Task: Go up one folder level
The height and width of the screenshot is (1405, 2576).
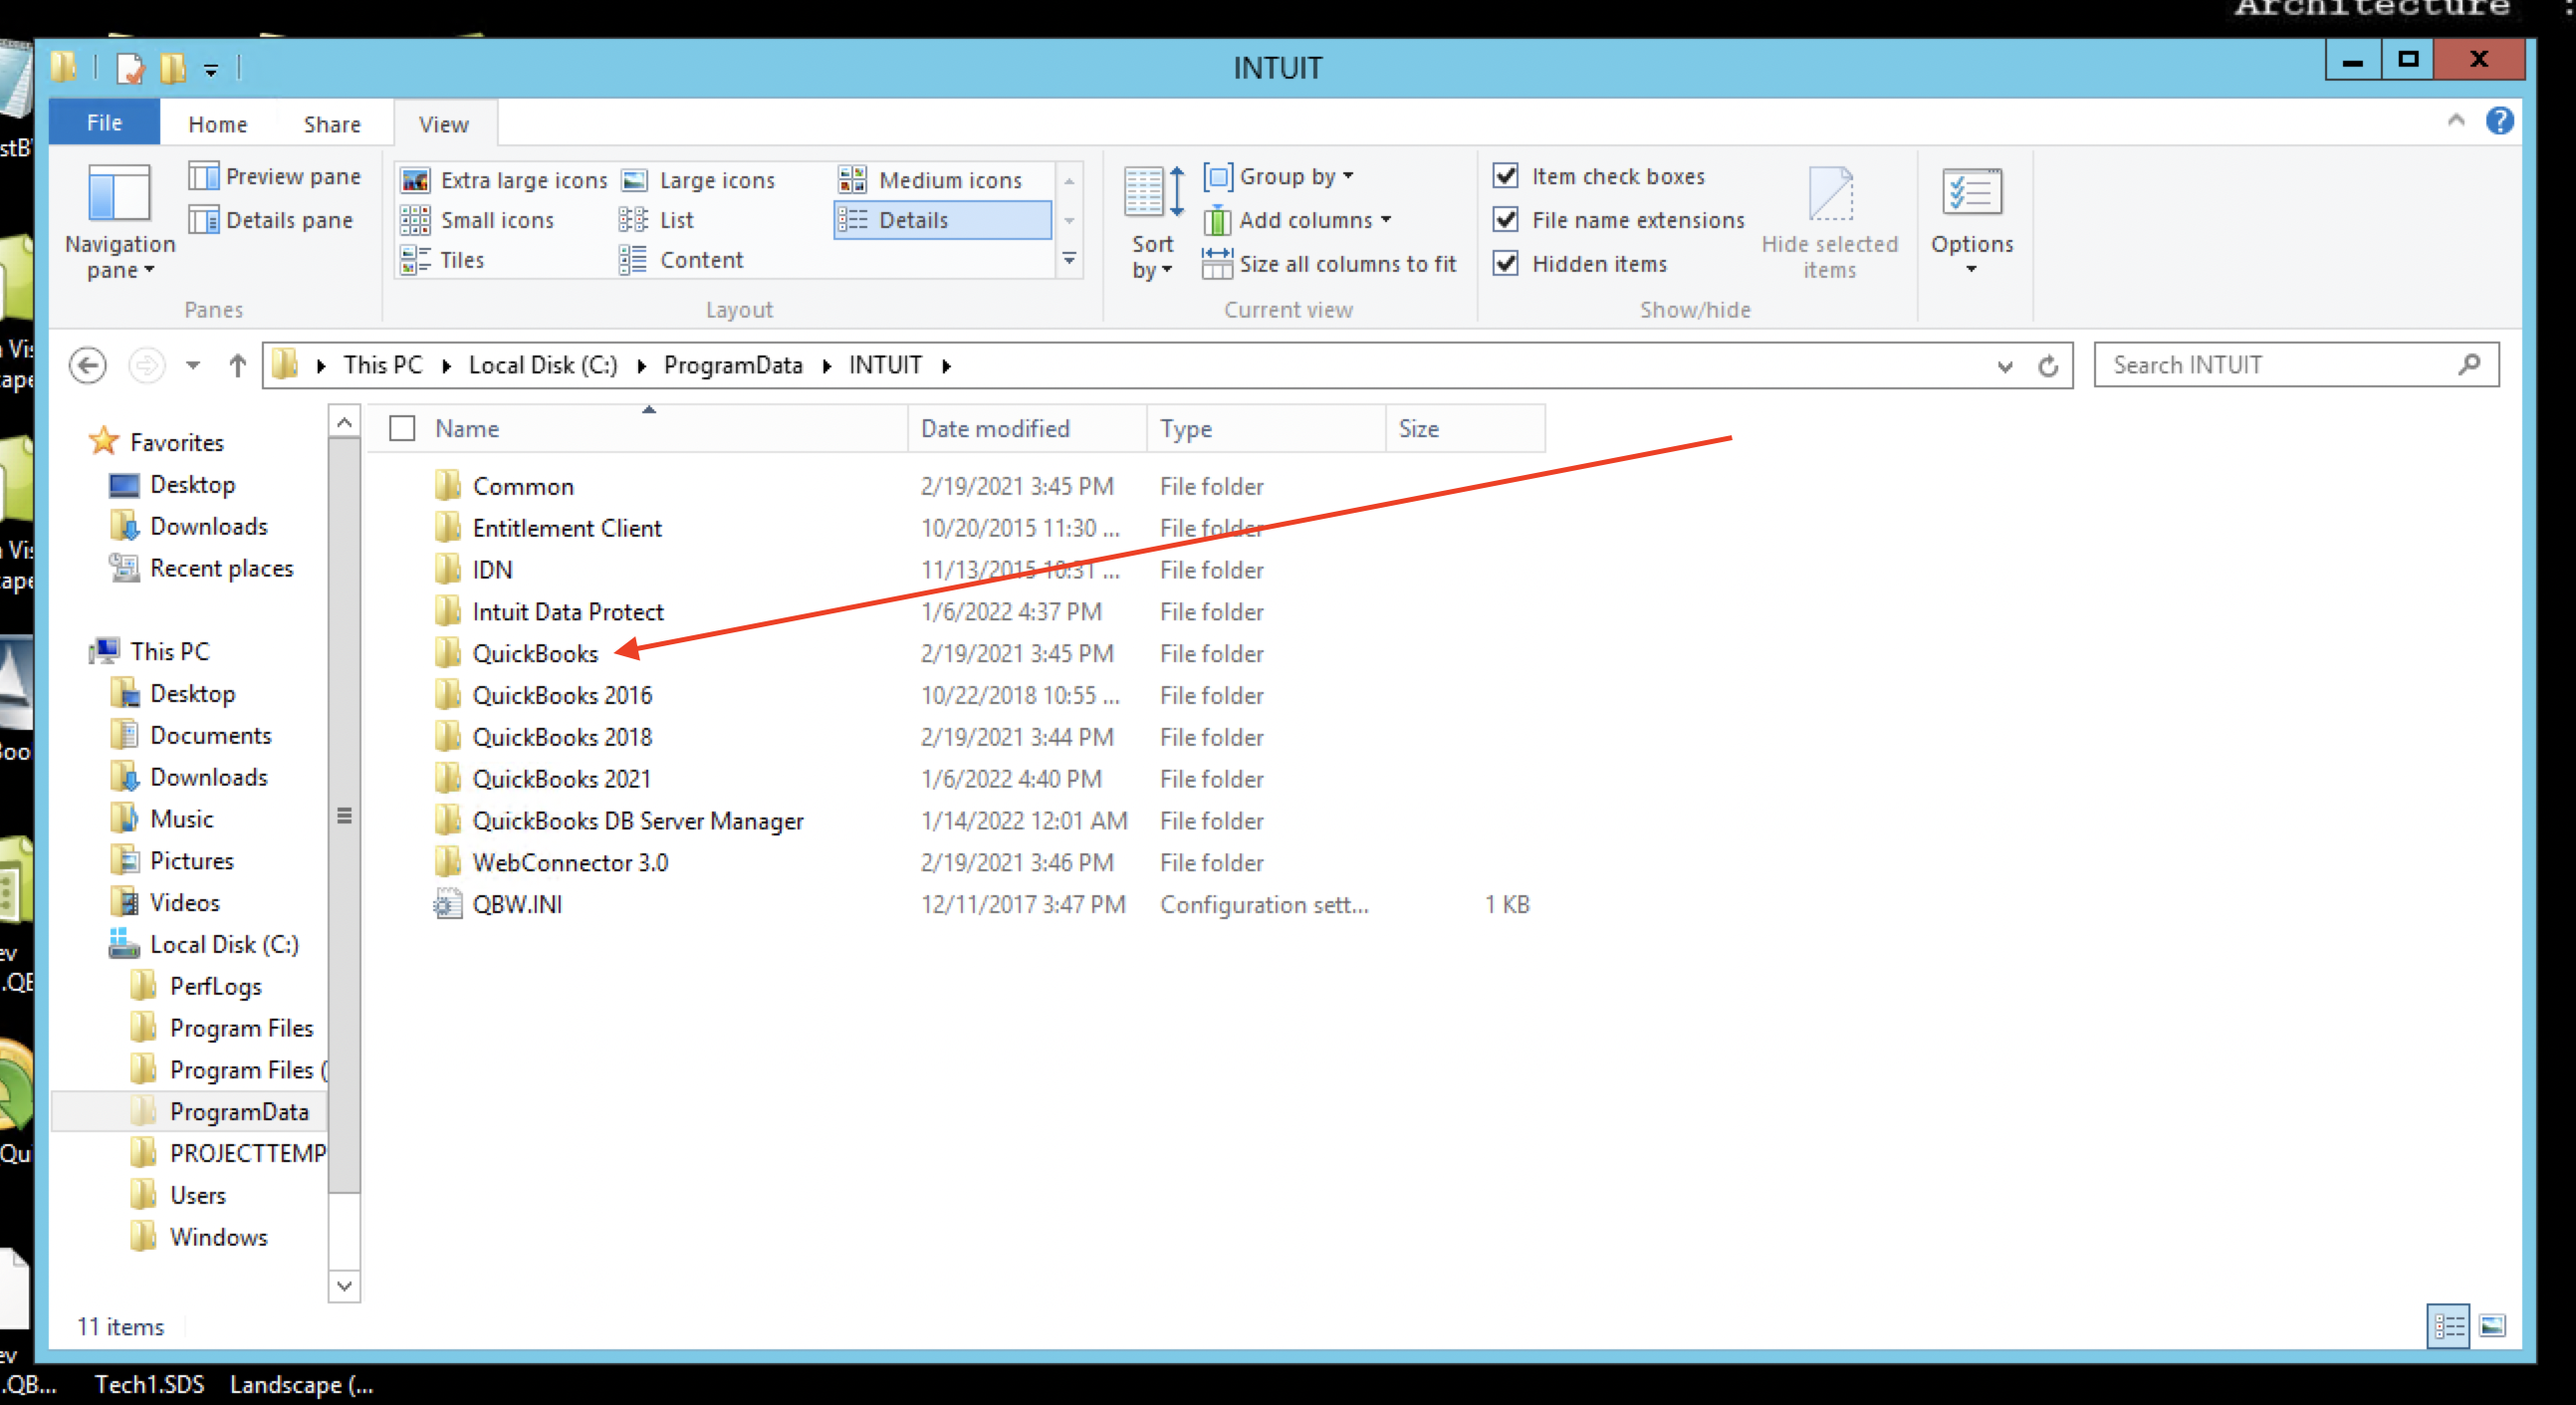Action: click(237, 365)
